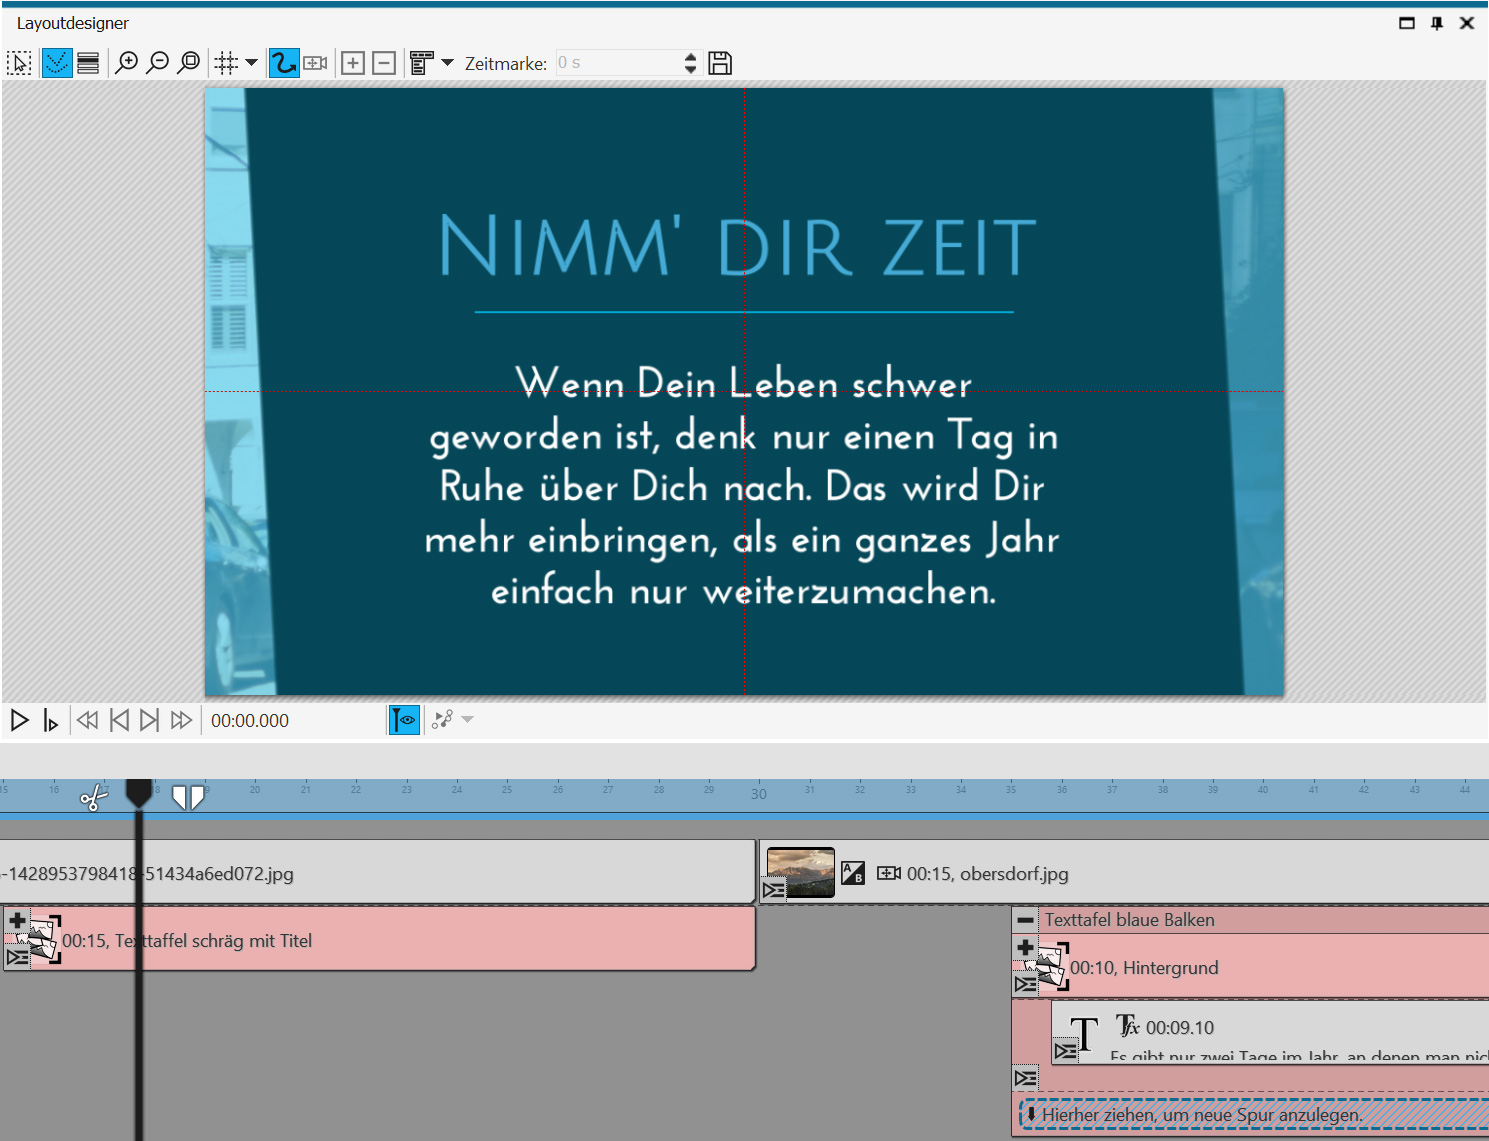Select the camera pan mode icon

[316, 63]
